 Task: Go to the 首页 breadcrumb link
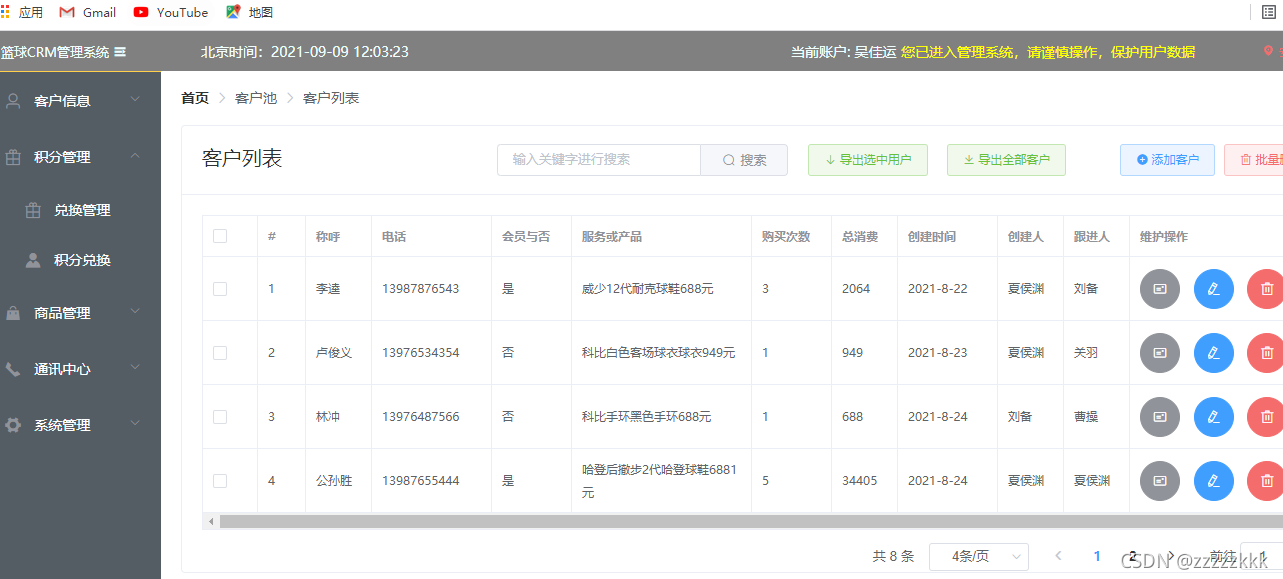point(195,98)
